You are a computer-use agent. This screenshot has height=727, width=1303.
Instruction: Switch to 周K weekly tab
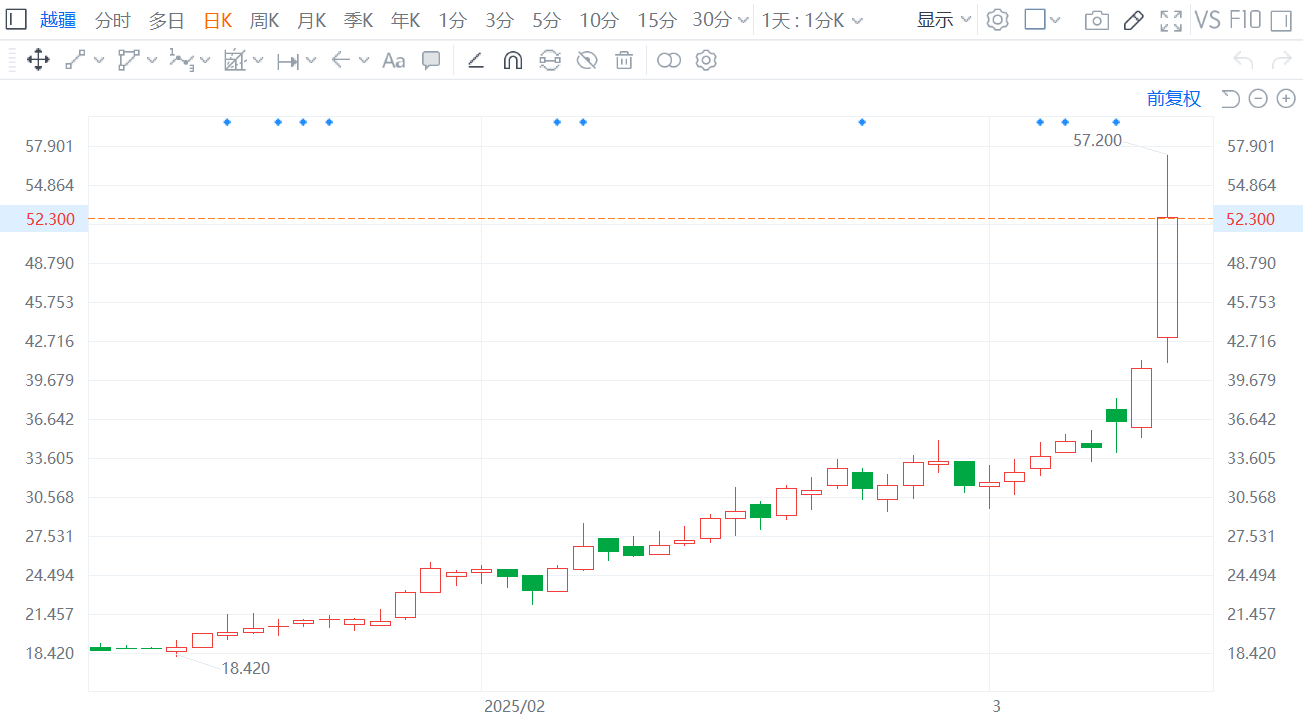(264, 20)
